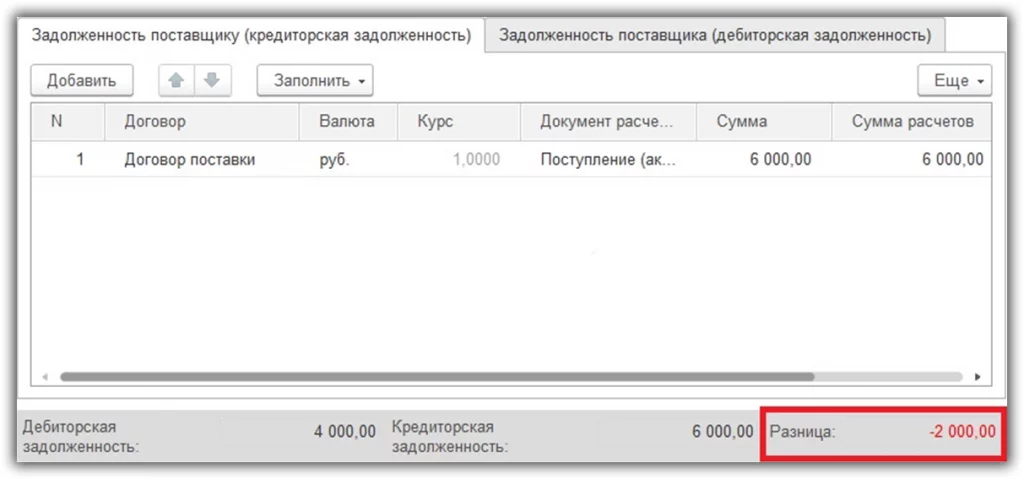Switch to the кредиторская задолженность tab

point(251,35)
